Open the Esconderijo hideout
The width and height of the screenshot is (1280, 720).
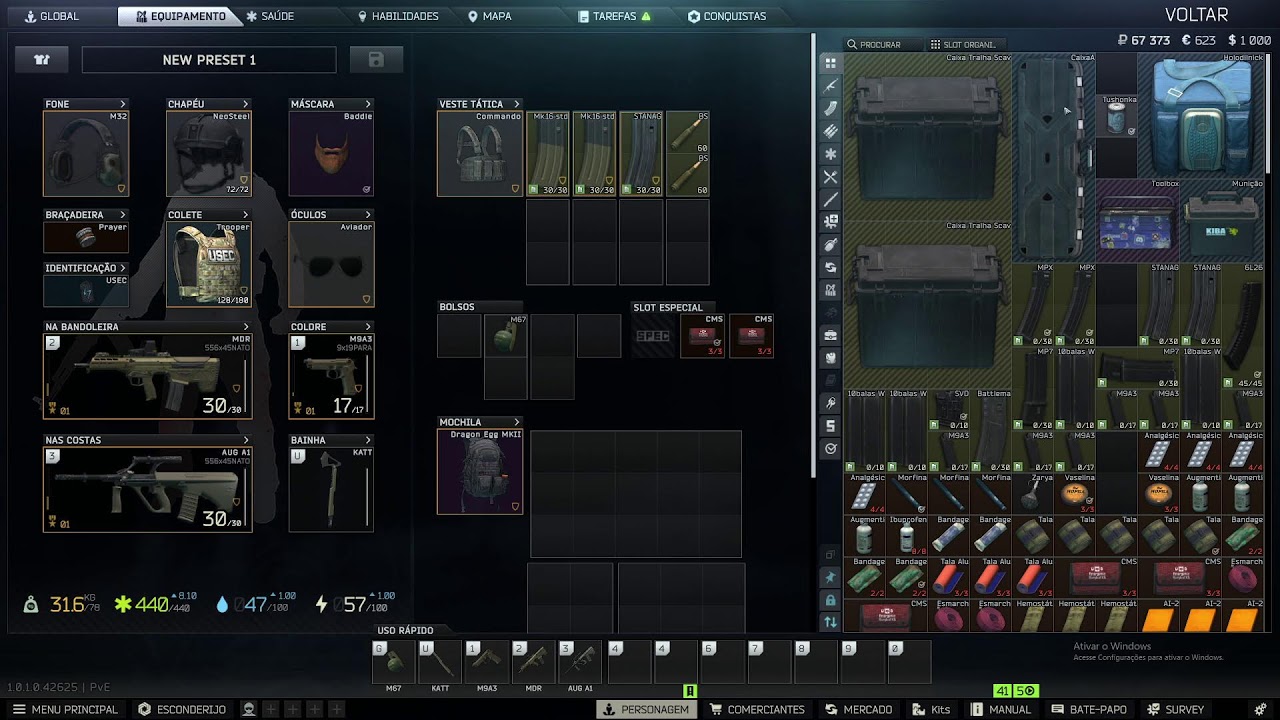pyautogui.click(x=182, y=709)
